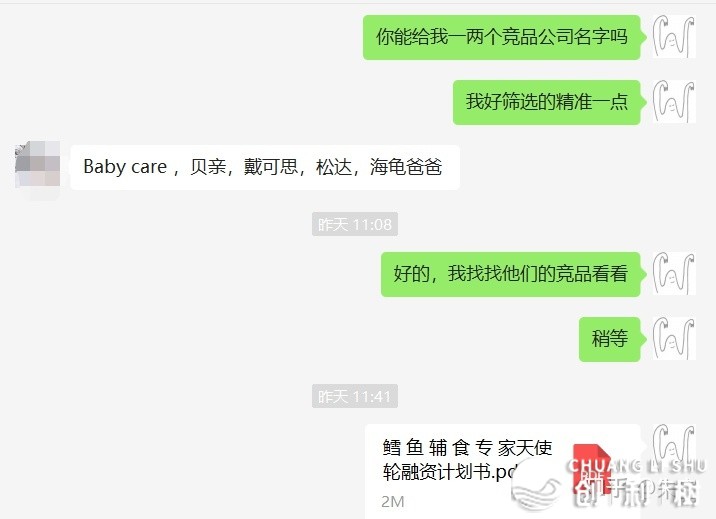
Task: Open the avatar beside the 好的，我找找他们的竞品看看 message
Action: click(674, 274)
